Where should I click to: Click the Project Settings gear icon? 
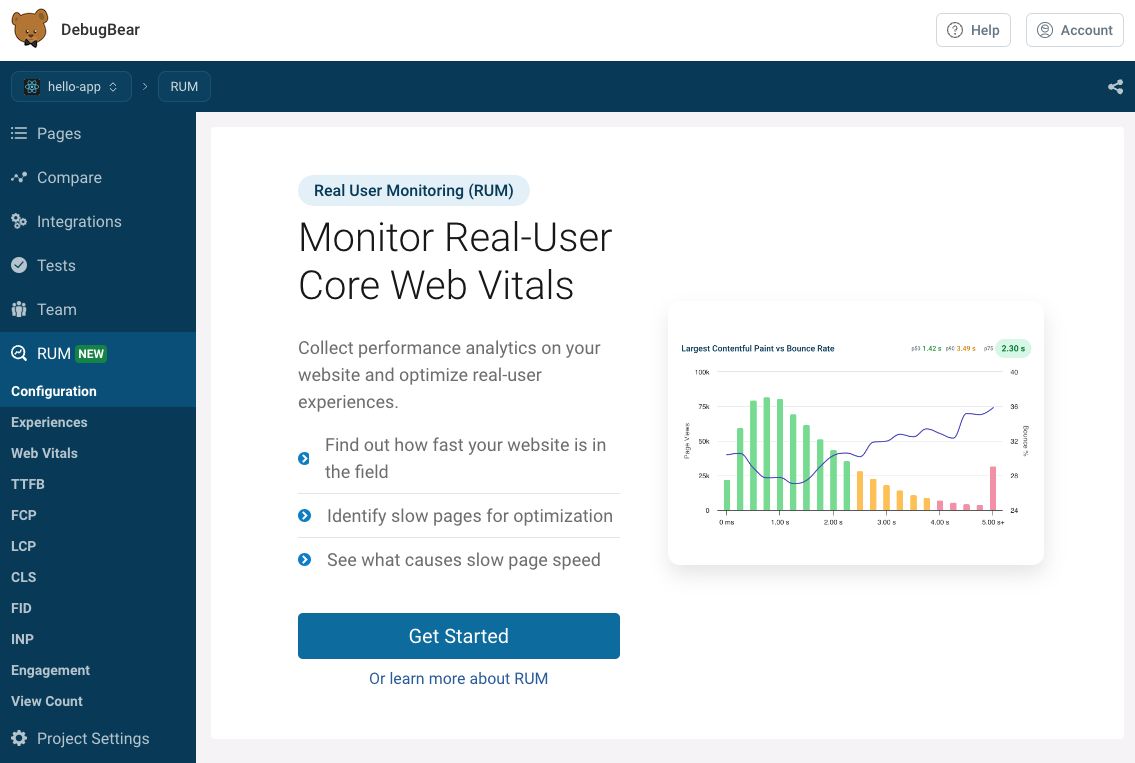coord(20,738)
